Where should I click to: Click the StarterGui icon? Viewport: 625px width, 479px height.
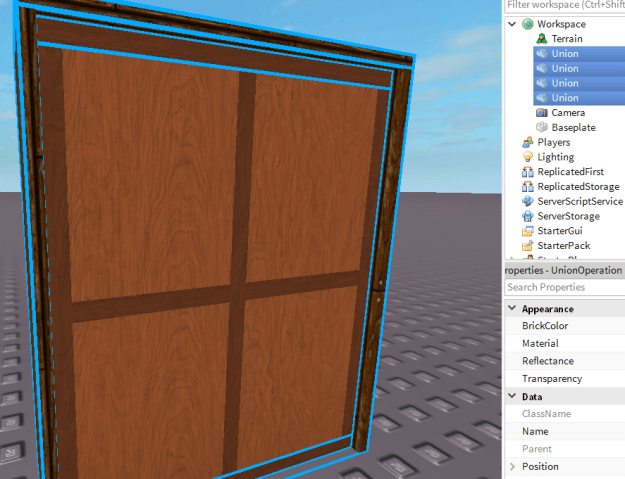click(528, 231)
